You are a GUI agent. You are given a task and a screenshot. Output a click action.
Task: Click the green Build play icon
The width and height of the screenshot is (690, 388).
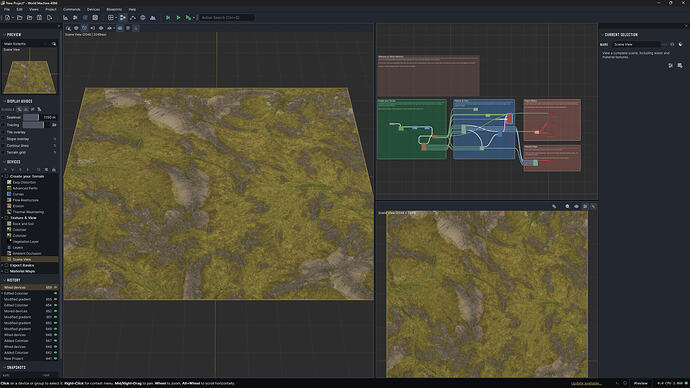[178, 18]
